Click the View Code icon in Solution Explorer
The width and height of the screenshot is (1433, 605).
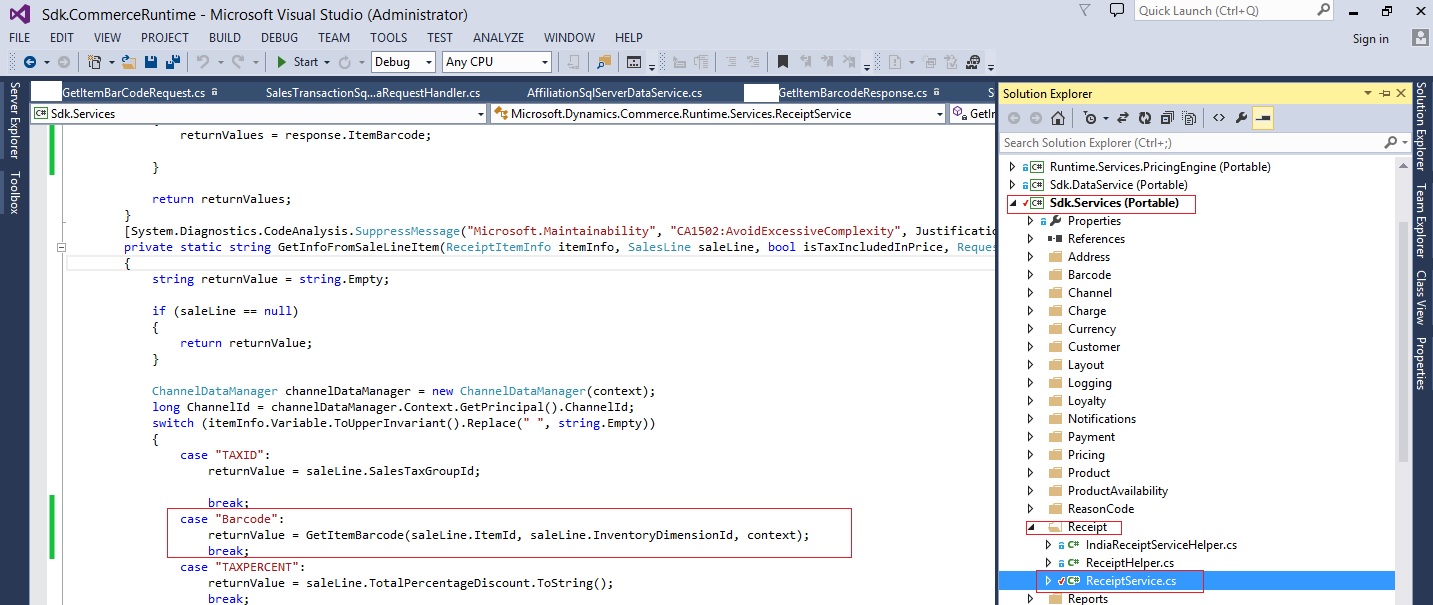(1219, 118)
